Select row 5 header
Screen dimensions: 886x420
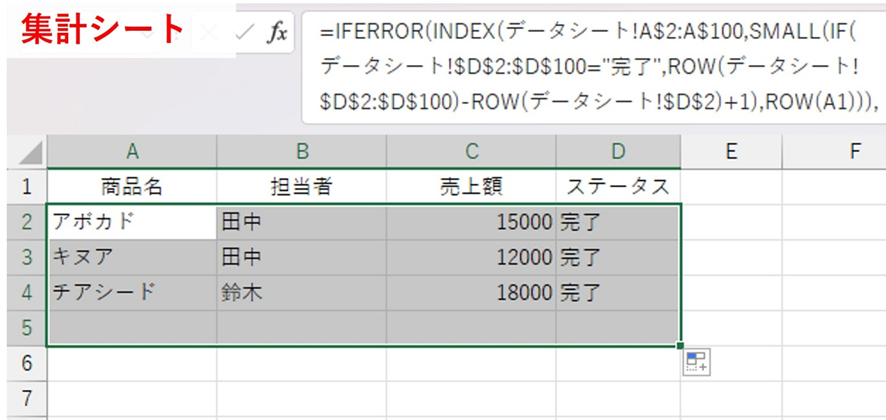(26, 327)
